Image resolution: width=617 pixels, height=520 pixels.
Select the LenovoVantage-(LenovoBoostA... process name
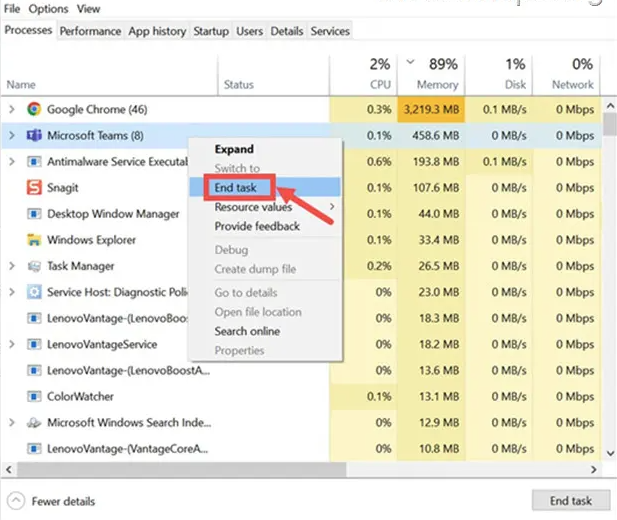coord(129,371)
